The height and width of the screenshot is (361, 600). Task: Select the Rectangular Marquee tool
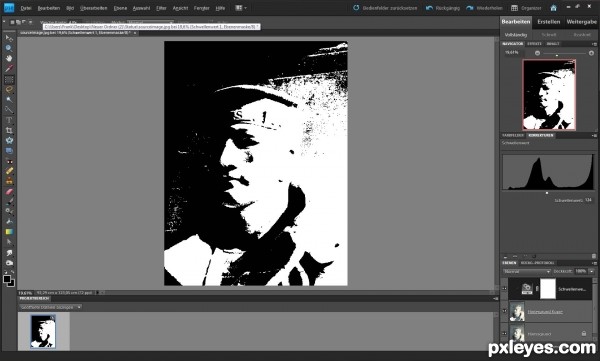point(9,80)
